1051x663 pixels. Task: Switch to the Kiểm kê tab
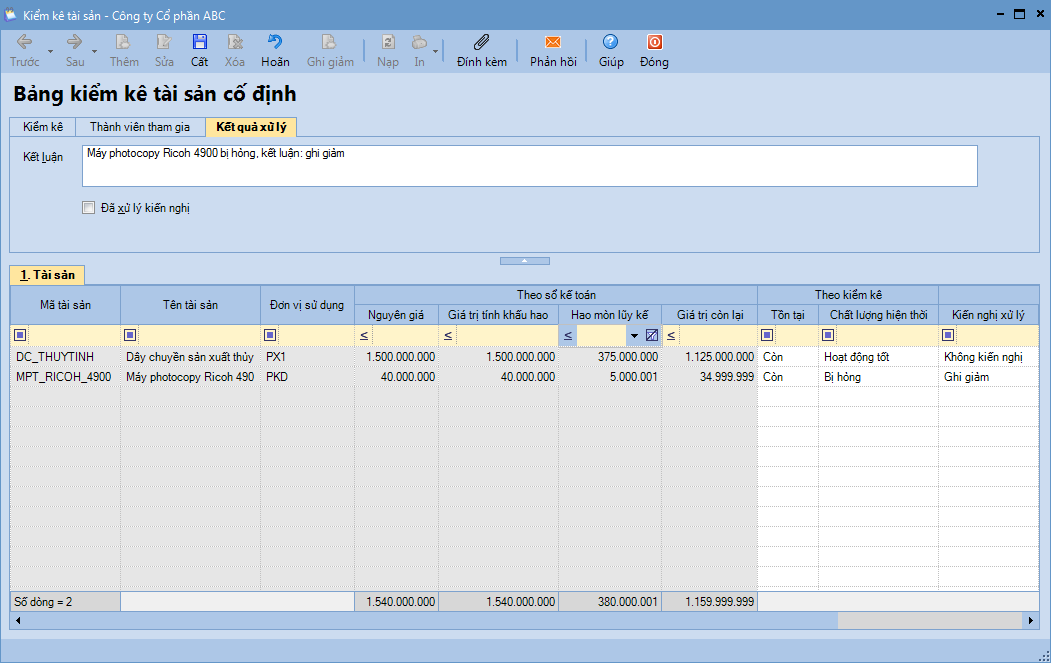pos(43,127)
